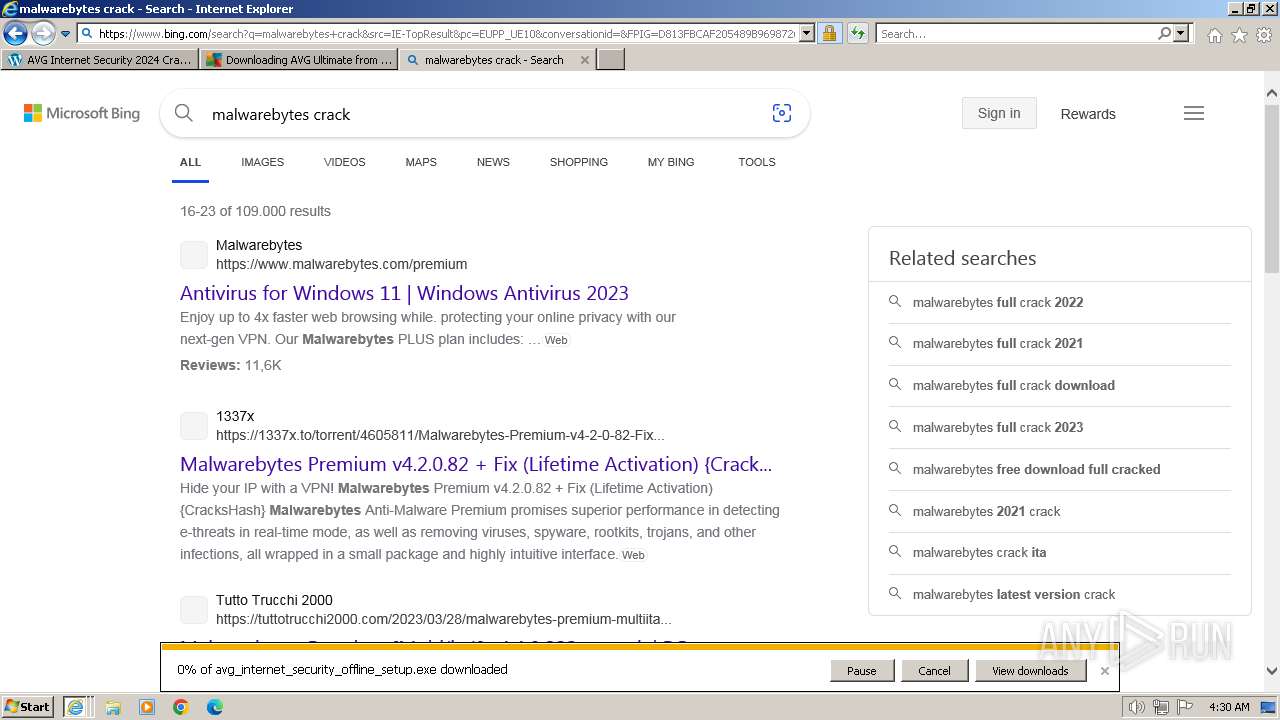This screenshot has width=1280, height=720.
Task: Cancel the AVG setup download
Action: pos(934,671)
